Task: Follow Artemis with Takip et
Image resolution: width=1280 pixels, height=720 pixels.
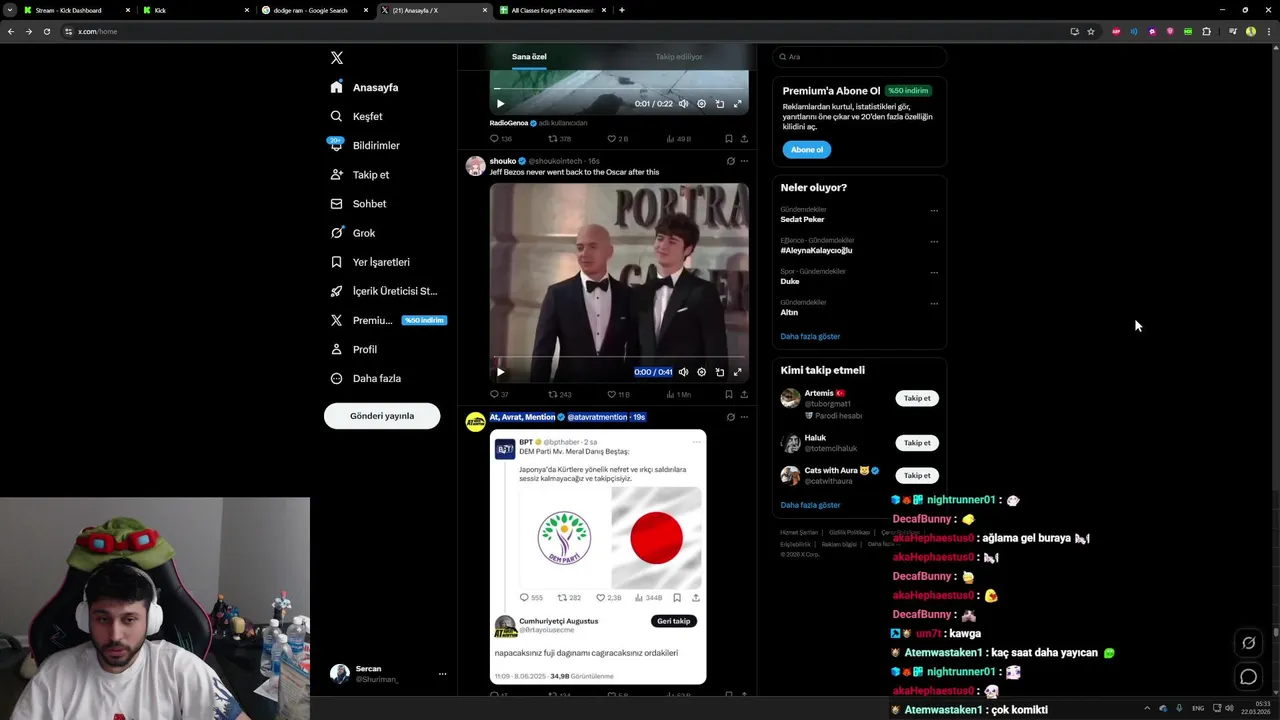Action: tap(917, 398)
